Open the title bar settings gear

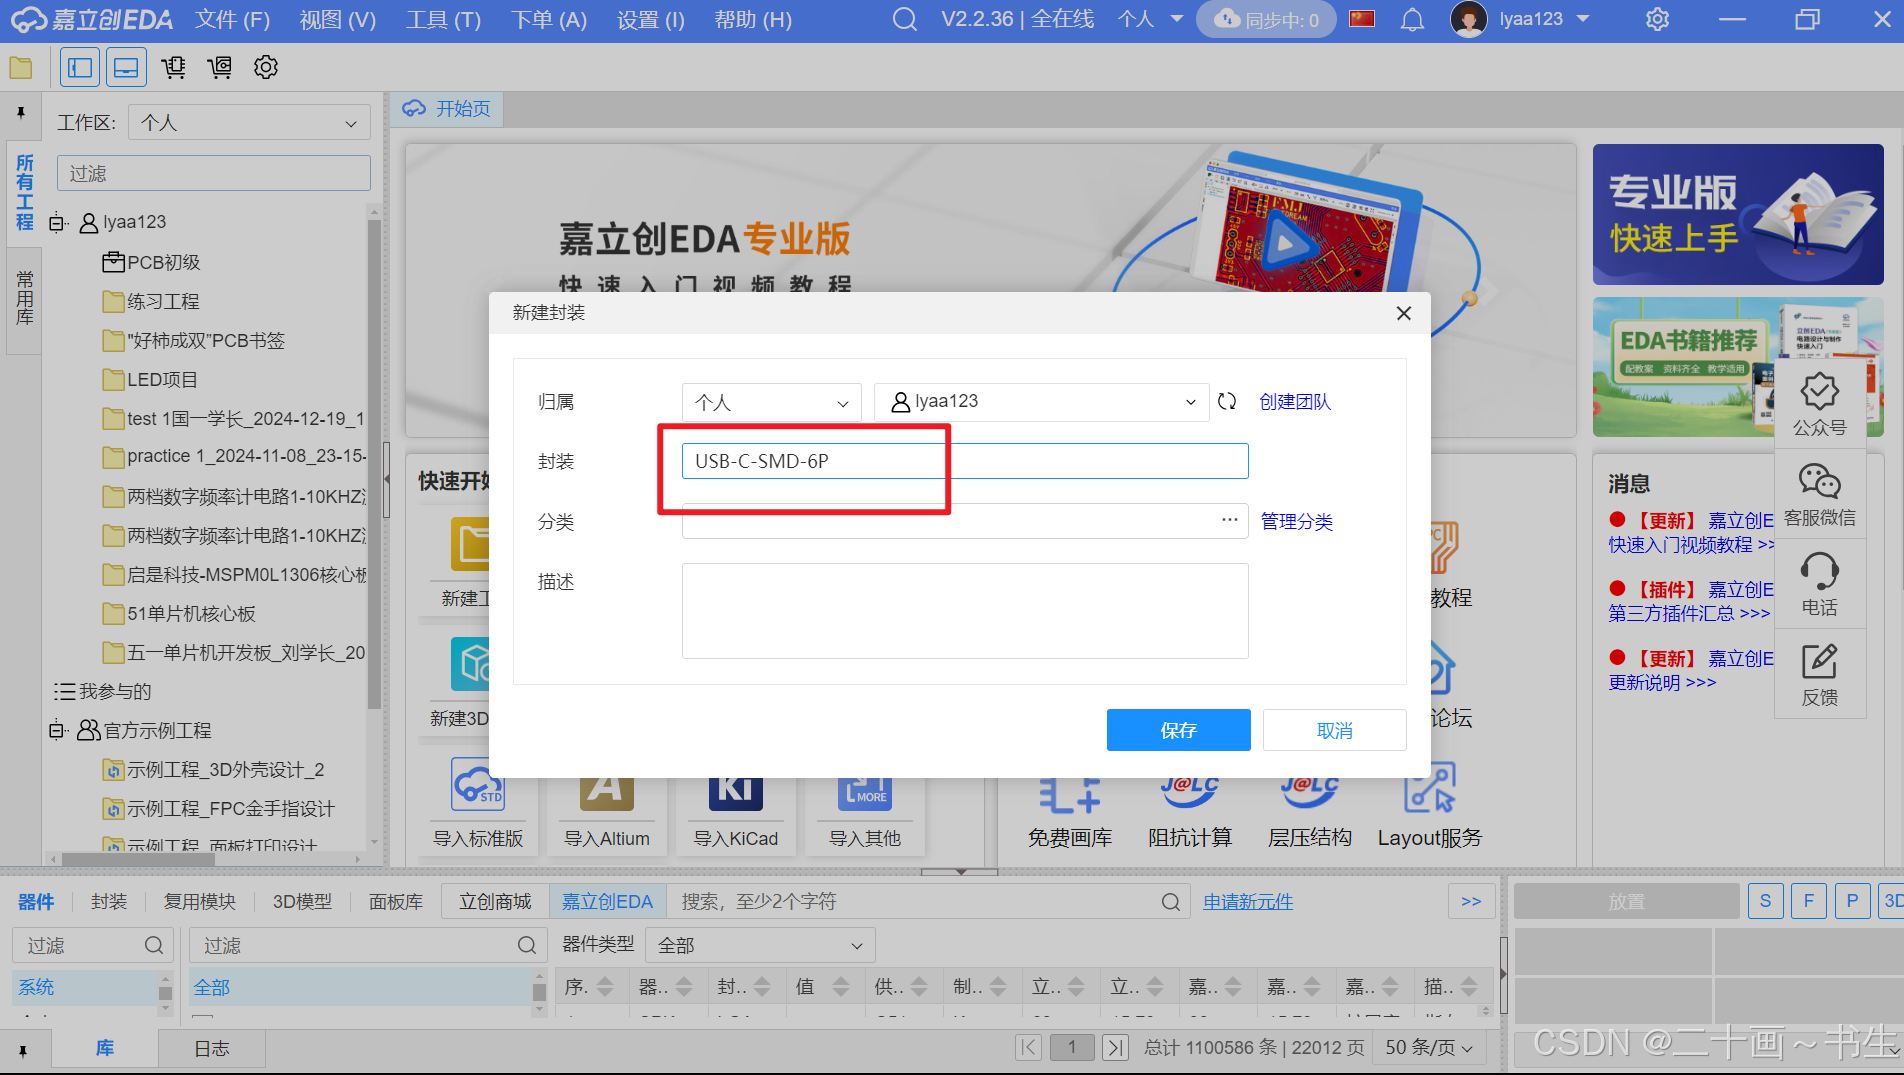click(x=1657, y=20)
